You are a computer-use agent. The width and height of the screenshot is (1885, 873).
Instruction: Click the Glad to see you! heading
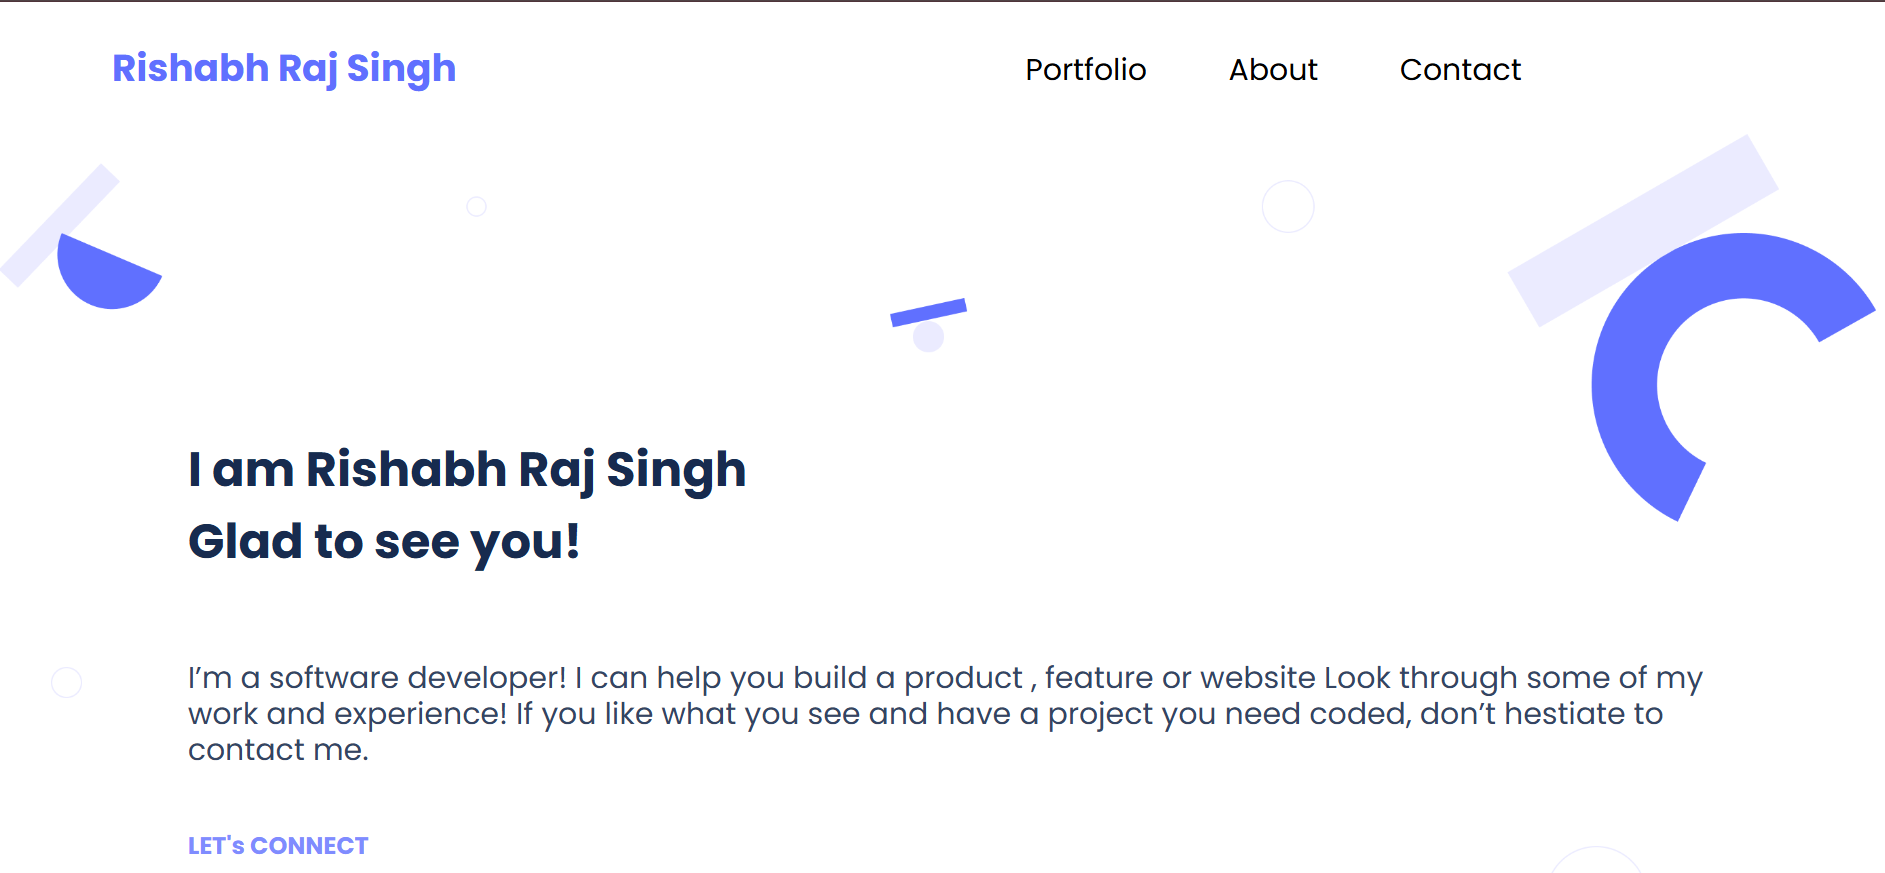click(384, 543)
